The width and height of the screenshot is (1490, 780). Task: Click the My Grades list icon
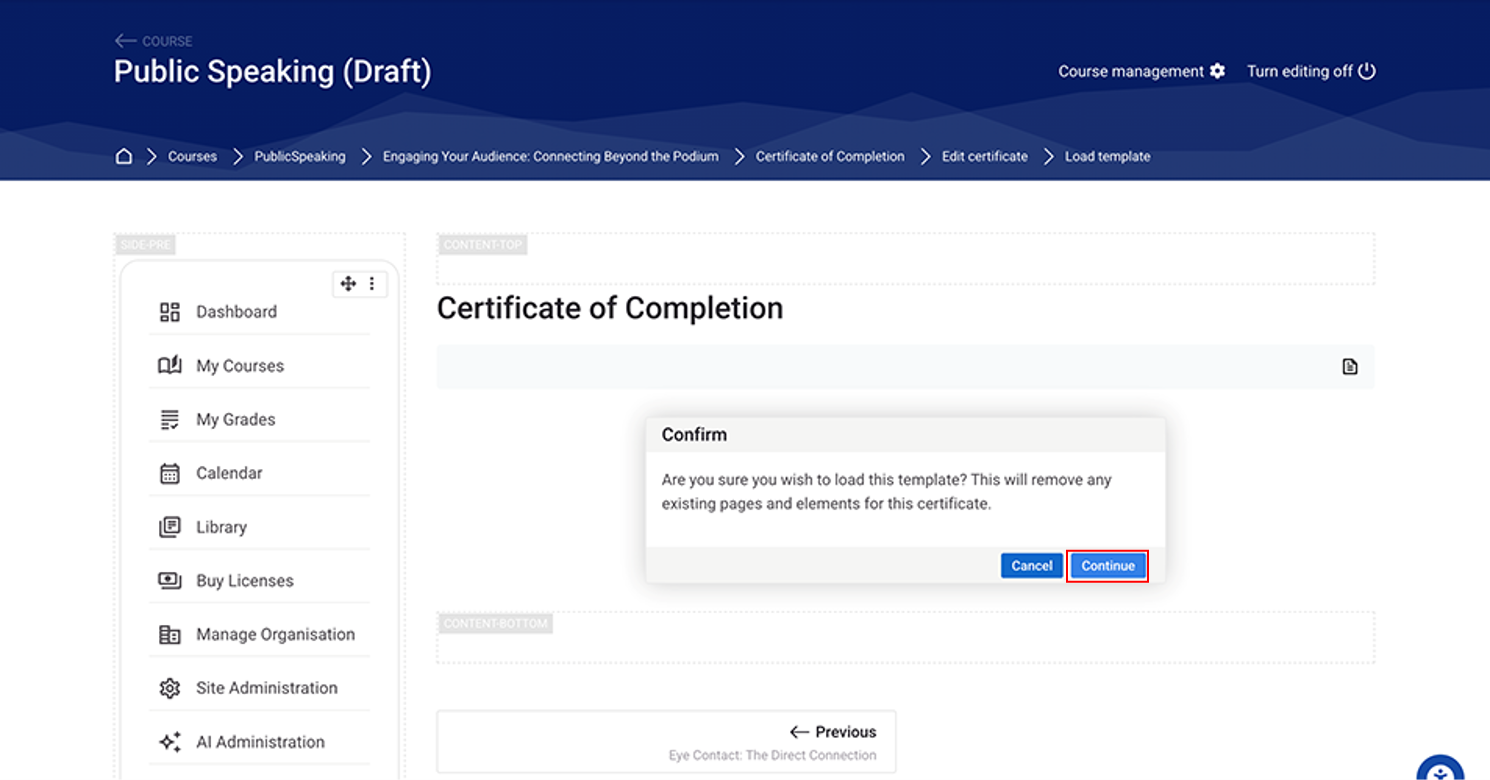[170, 420]
